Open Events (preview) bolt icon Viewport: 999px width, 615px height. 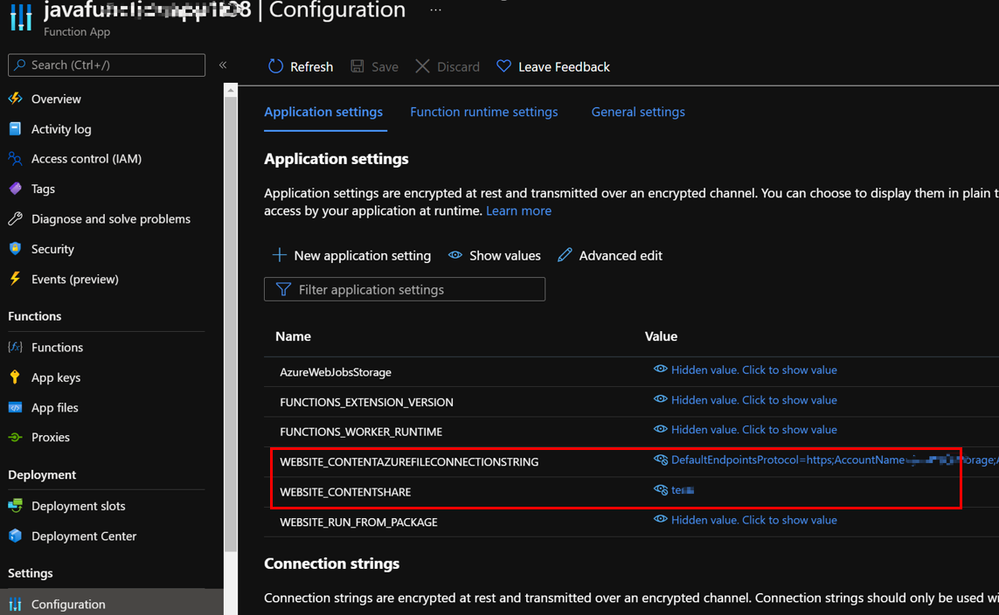(15, 279)
